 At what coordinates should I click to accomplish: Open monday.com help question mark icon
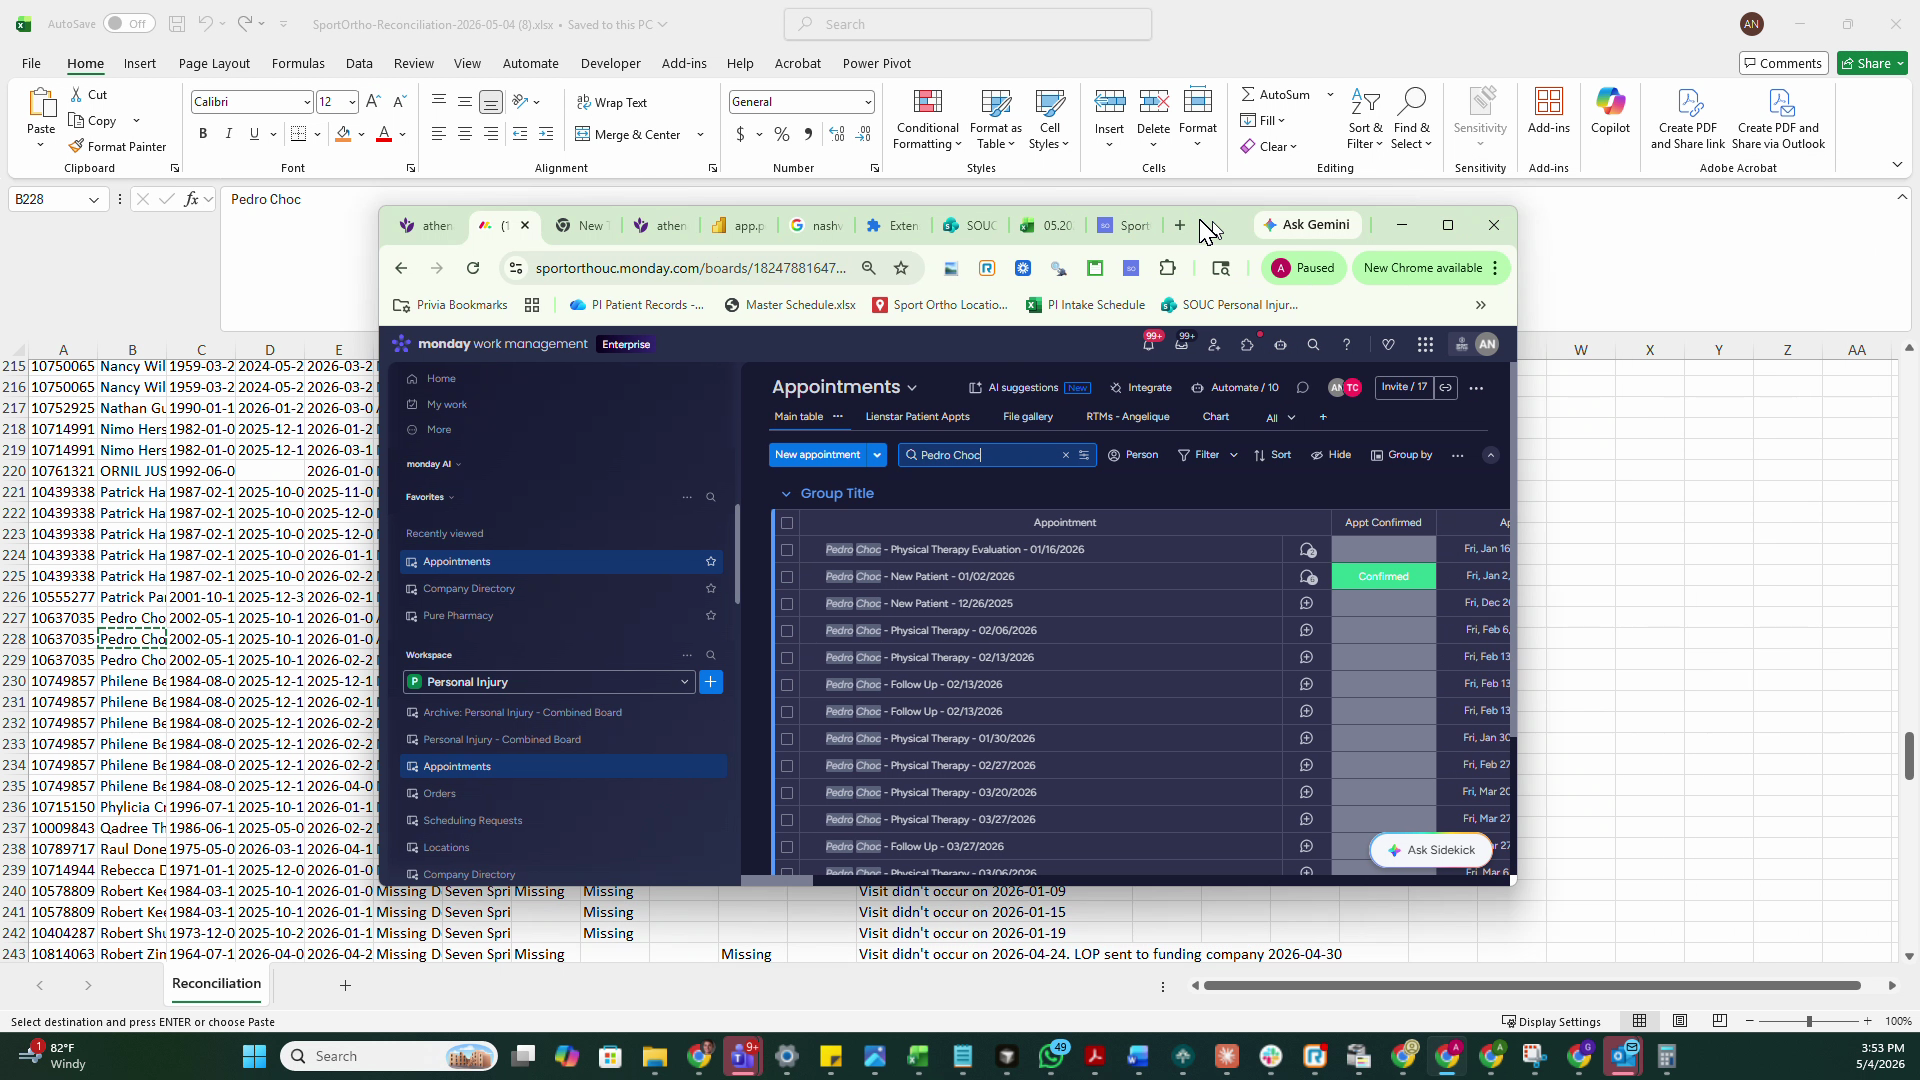(x=1346, y=344)
